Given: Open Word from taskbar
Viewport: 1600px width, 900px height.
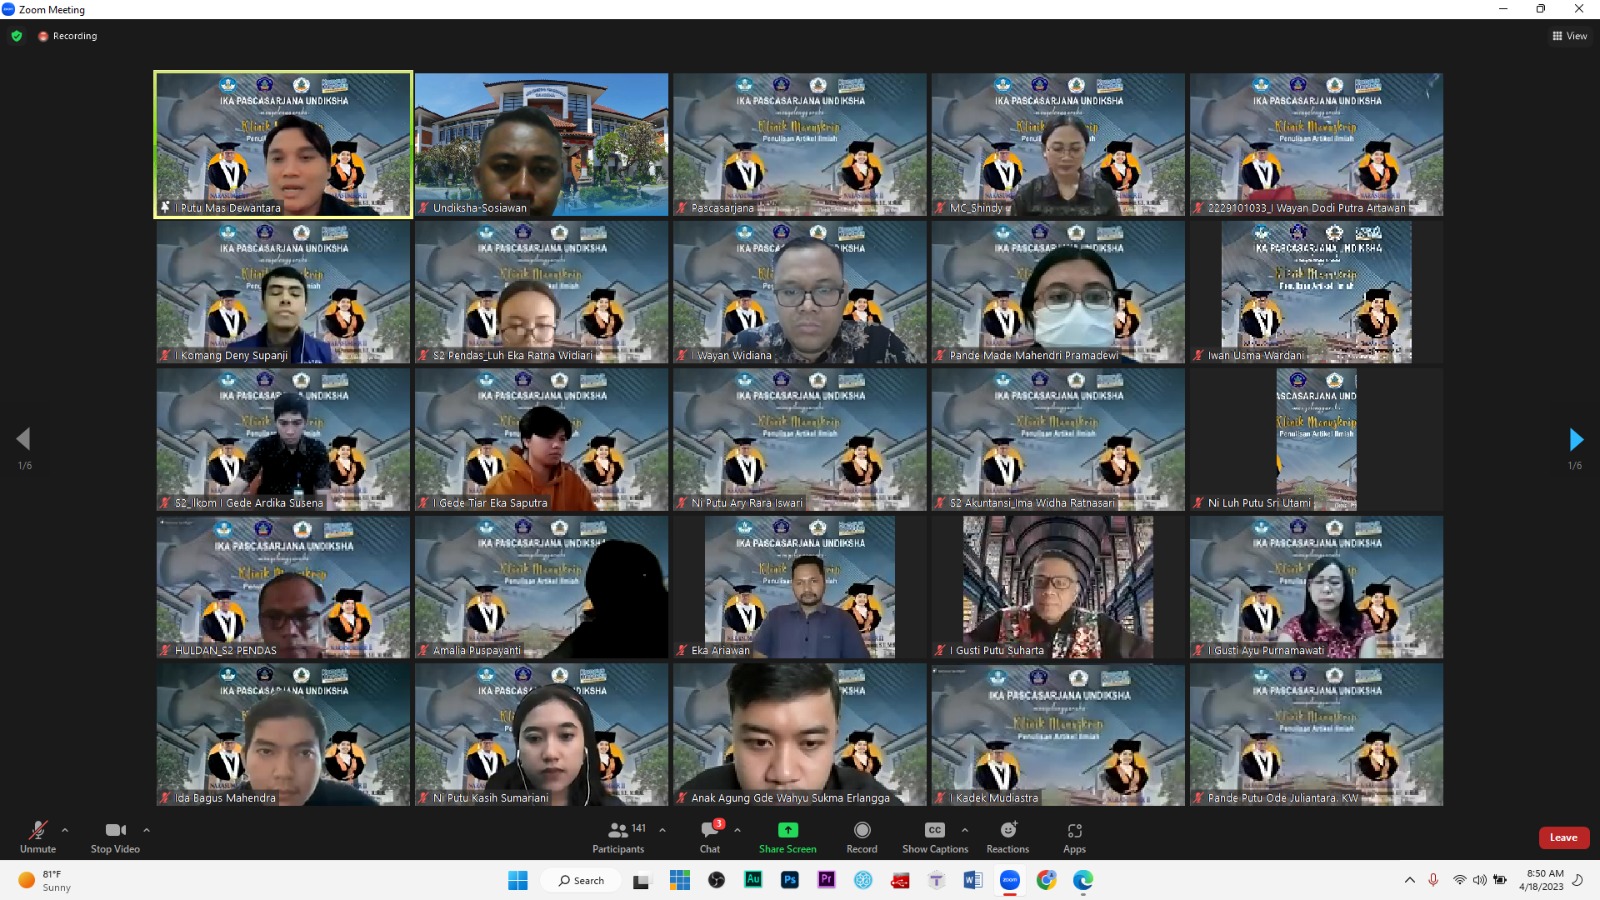Looking at the screenshot, I should (x=973, y=880).
